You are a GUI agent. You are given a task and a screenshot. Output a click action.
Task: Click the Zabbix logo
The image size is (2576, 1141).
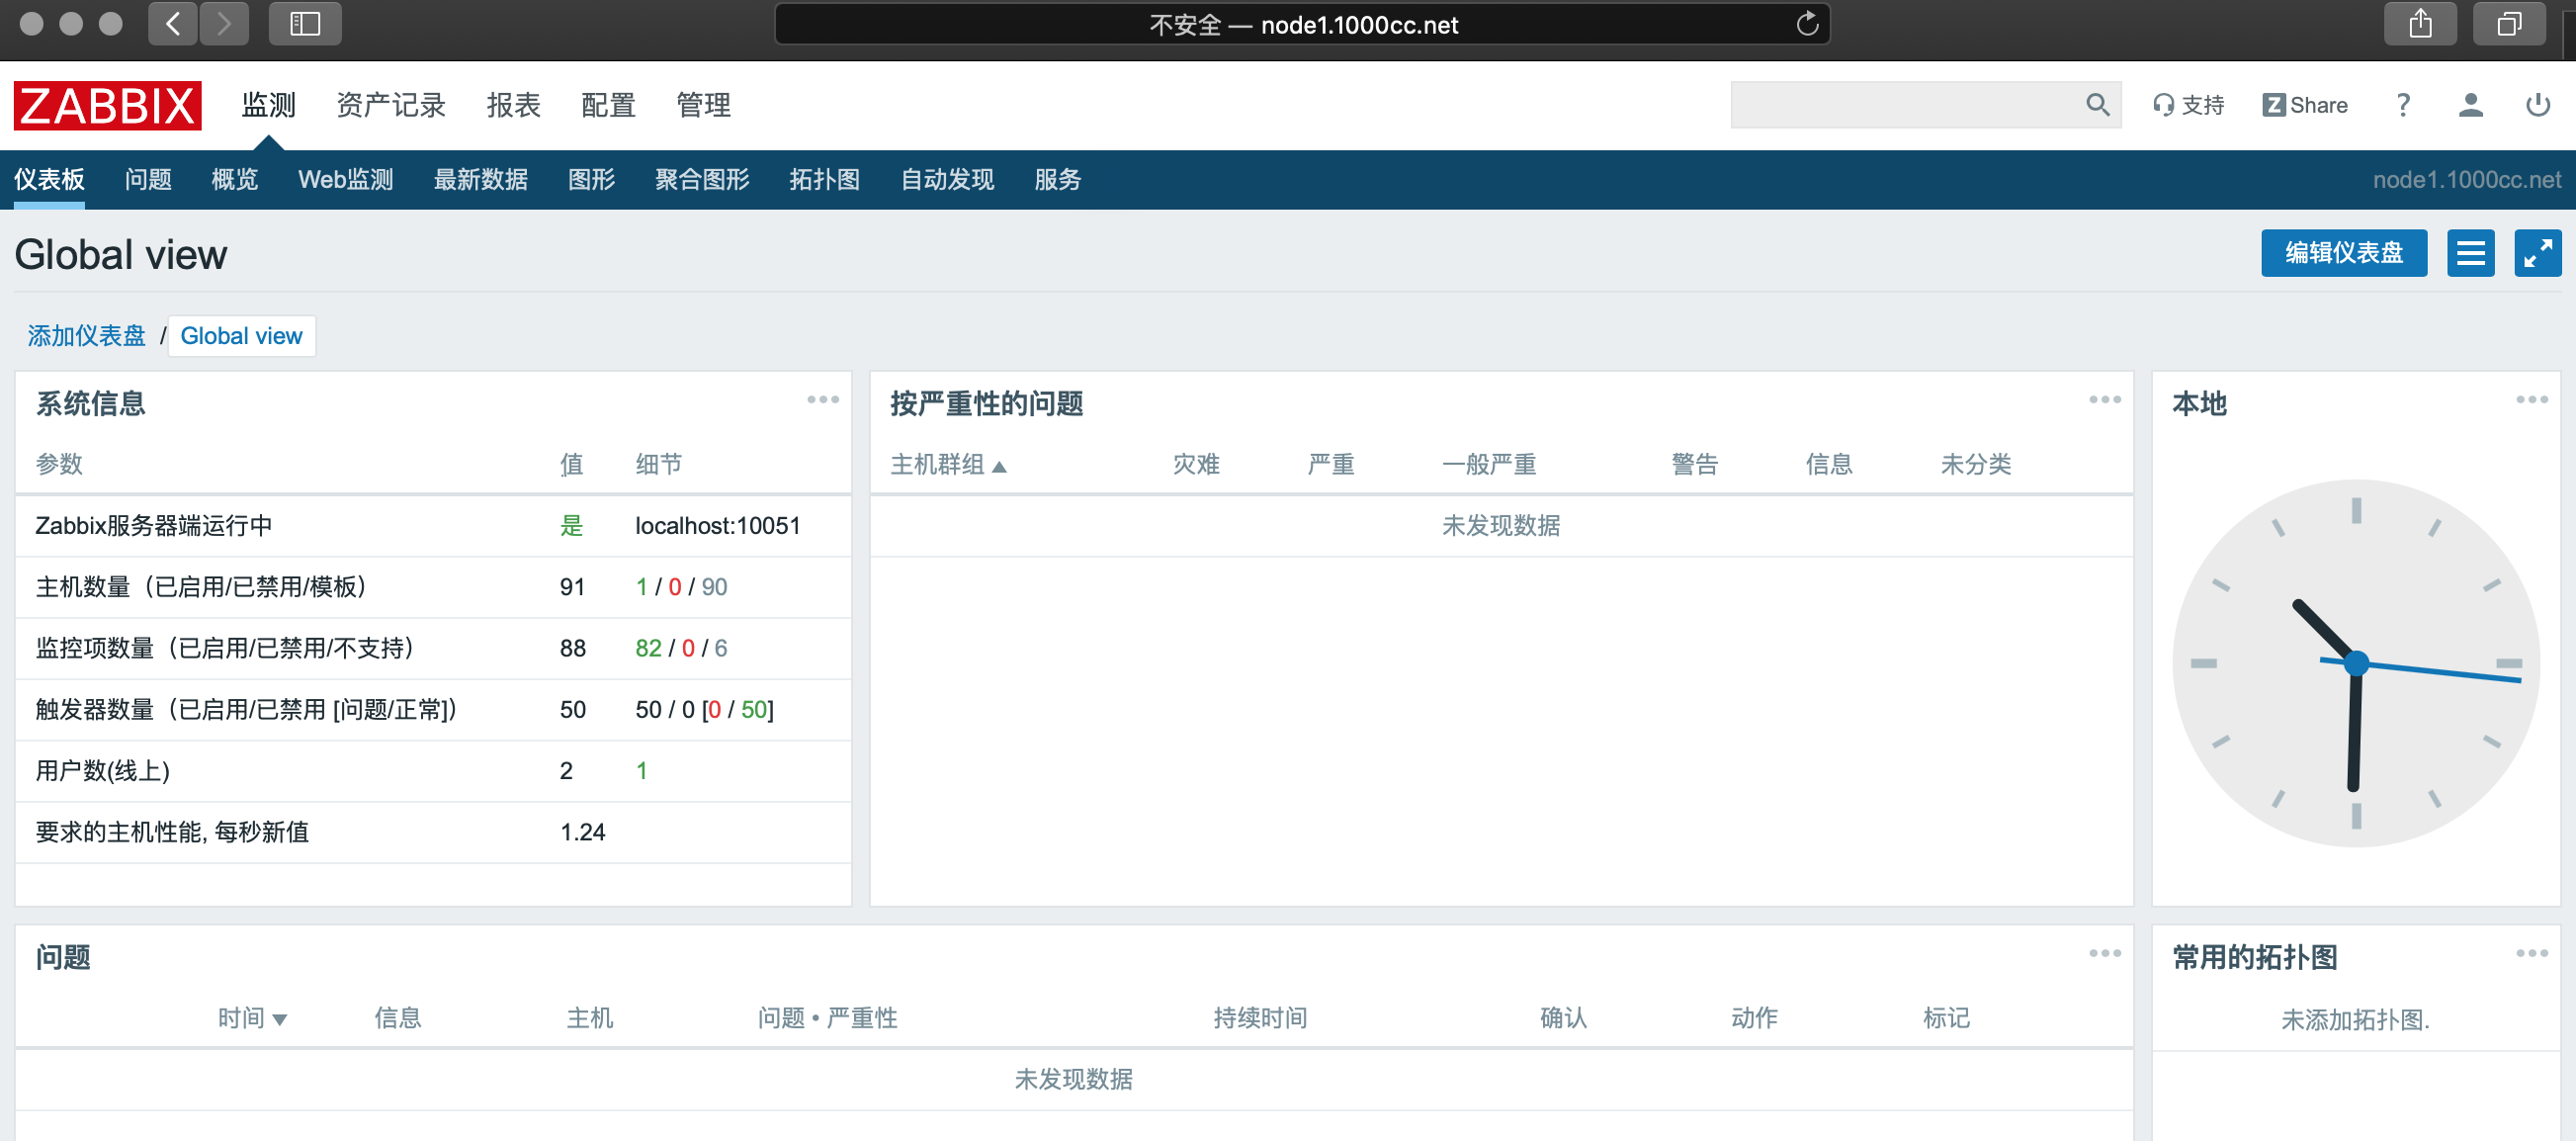pyautogui.click(x=107, y=105)
